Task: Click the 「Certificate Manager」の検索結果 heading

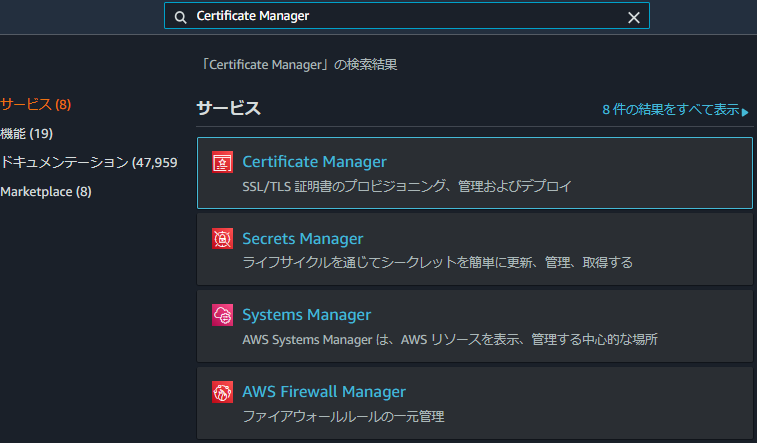Action: click(x=298, y=65)
